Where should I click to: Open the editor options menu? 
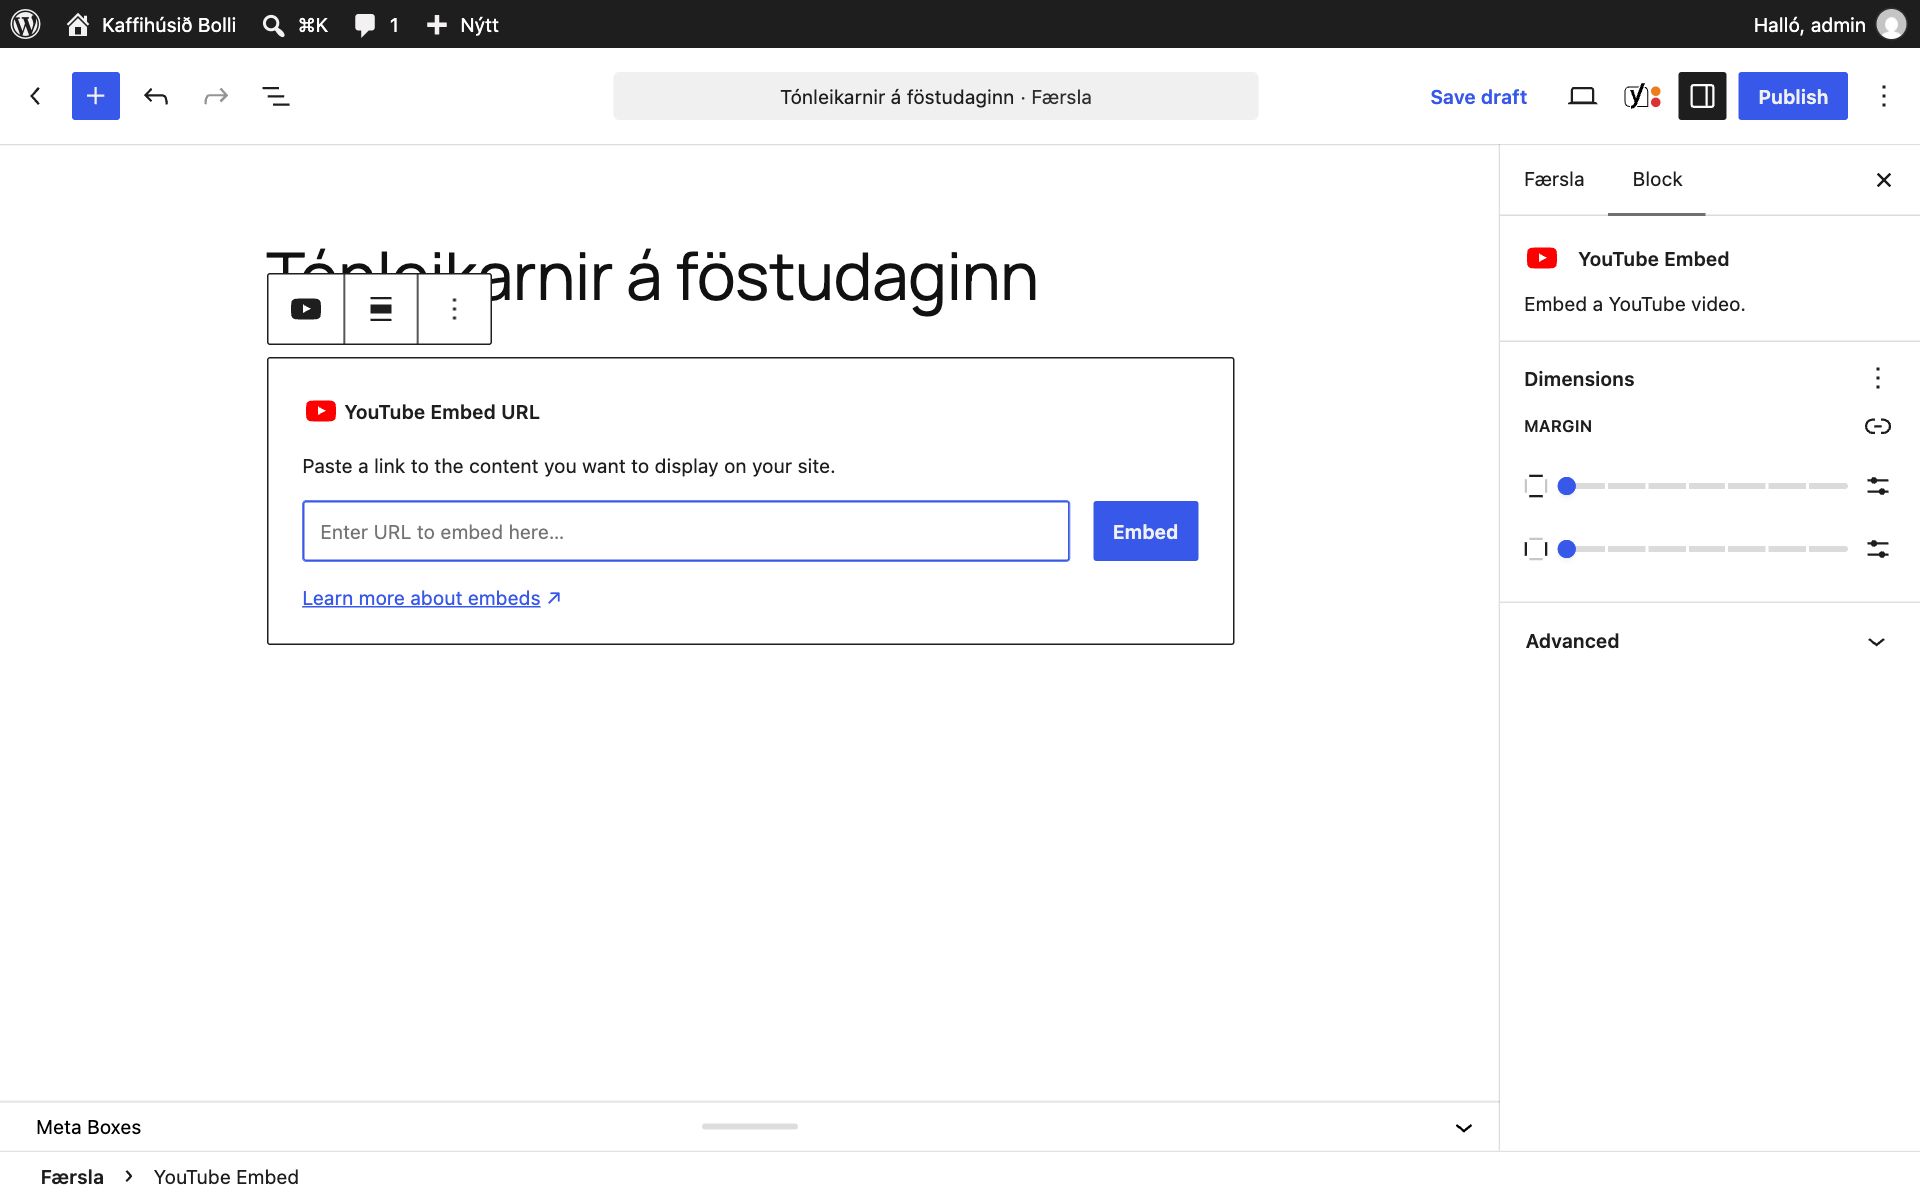(x=1884, y=96)
